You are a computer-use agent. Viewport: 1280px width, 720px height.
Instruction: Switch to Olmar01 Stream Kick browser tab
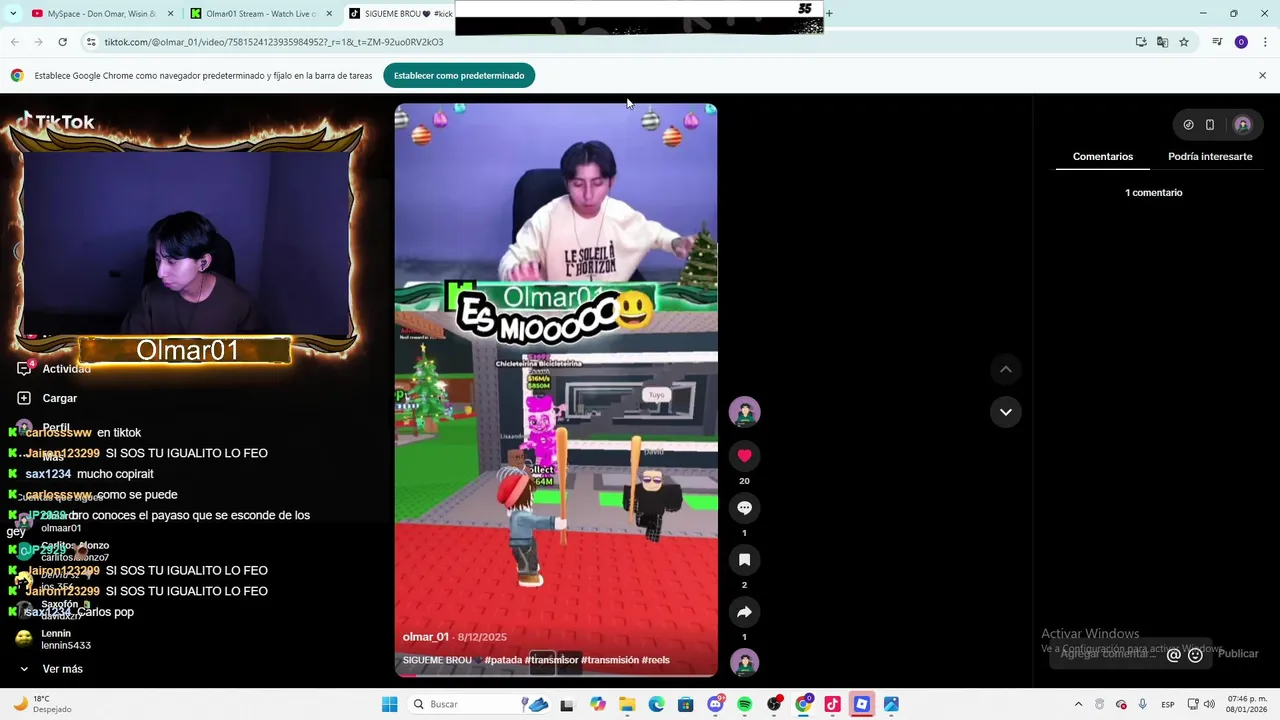(x=261, y=13)
